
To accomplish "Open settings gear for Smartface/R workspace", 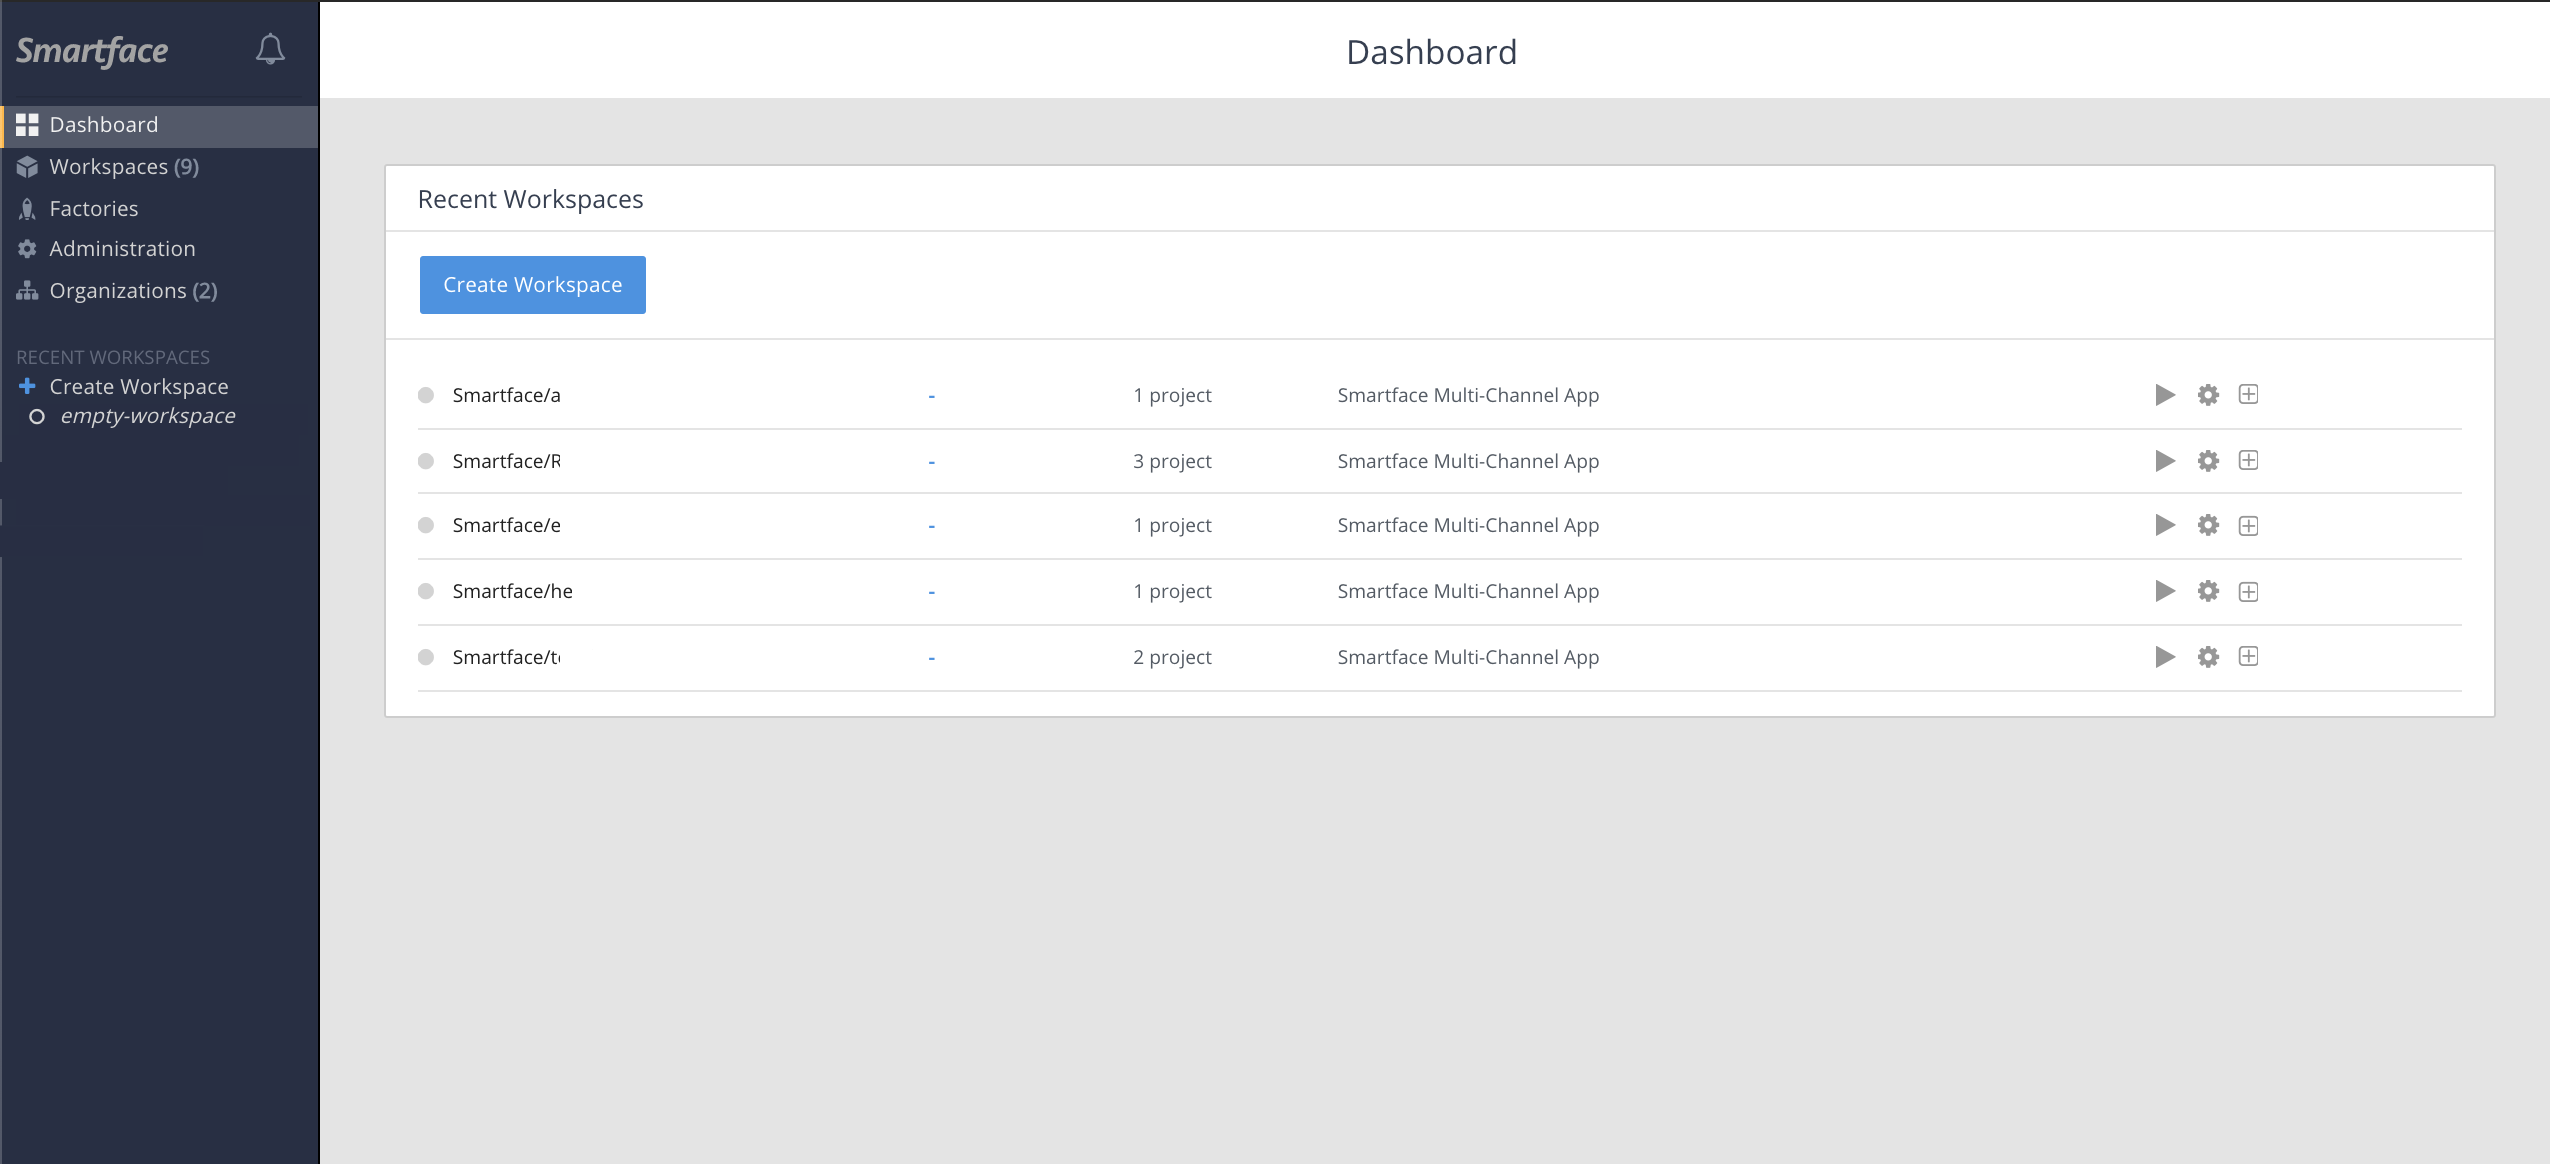I will click(x=2208, y=461).
